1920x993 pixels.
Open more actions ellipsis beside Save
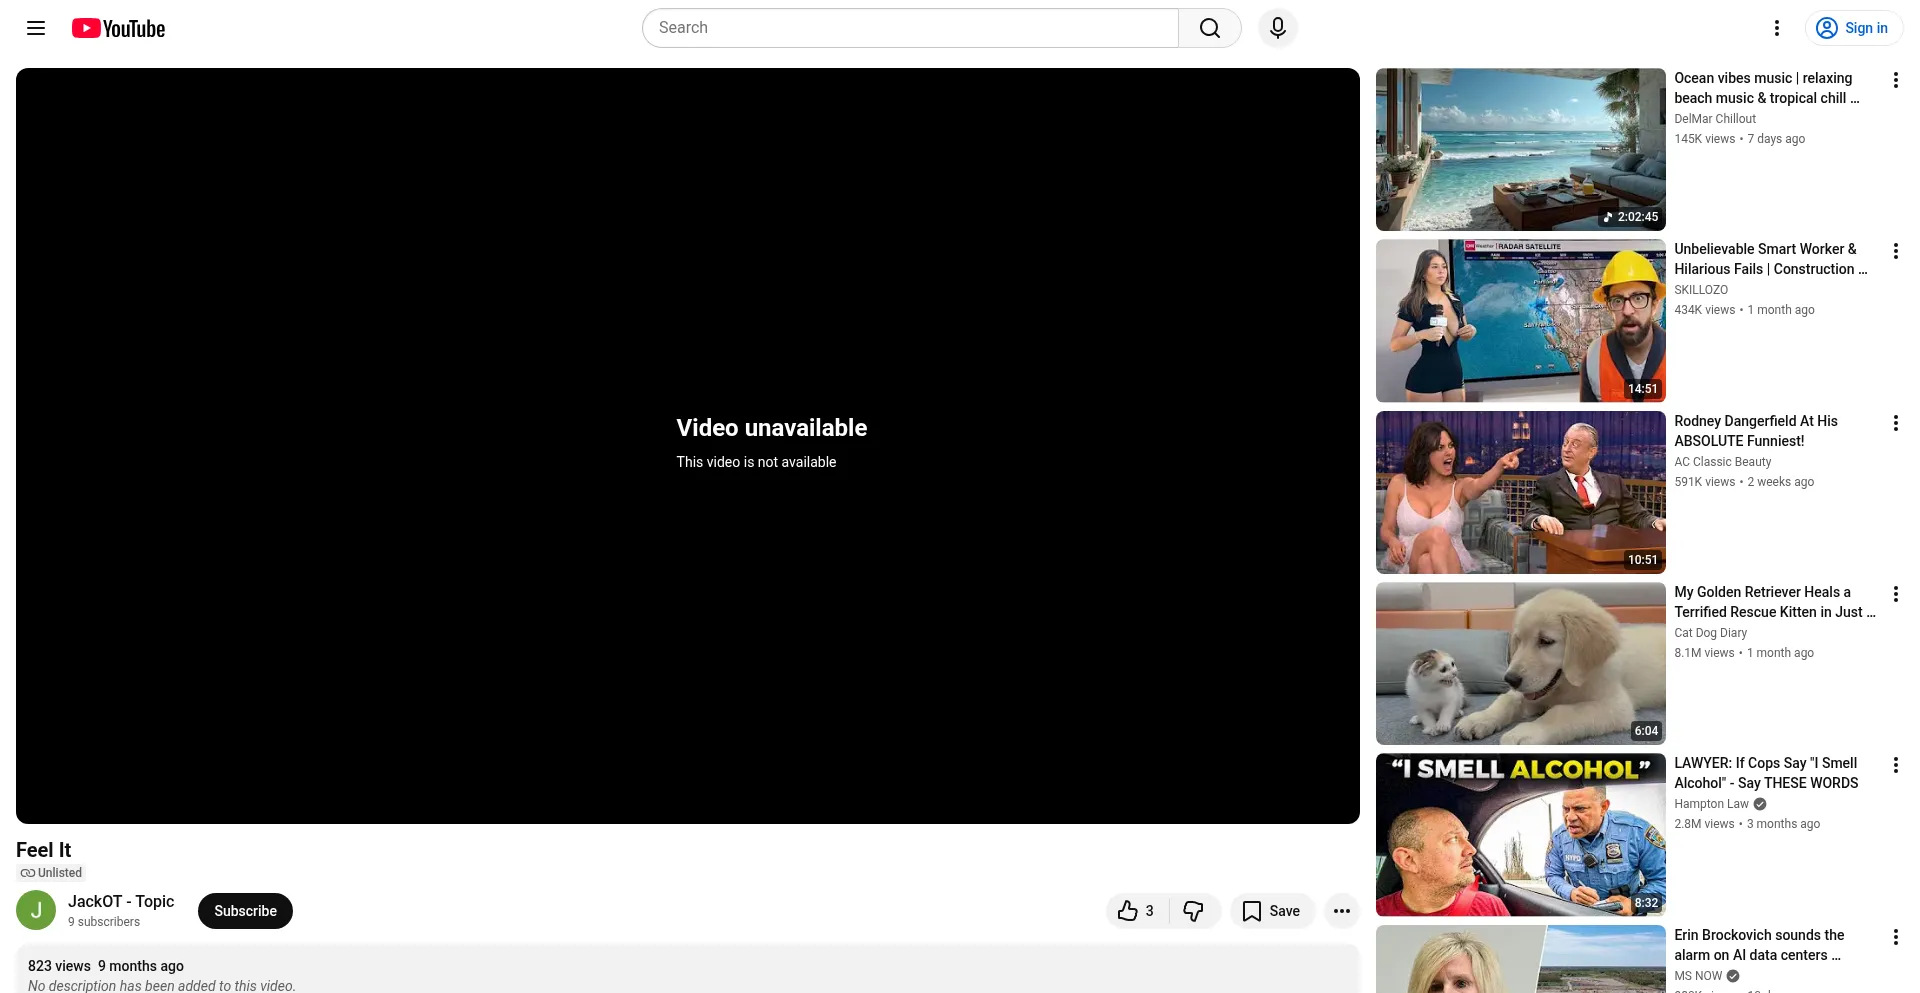pyautogui.click(x=1342, y=911)
